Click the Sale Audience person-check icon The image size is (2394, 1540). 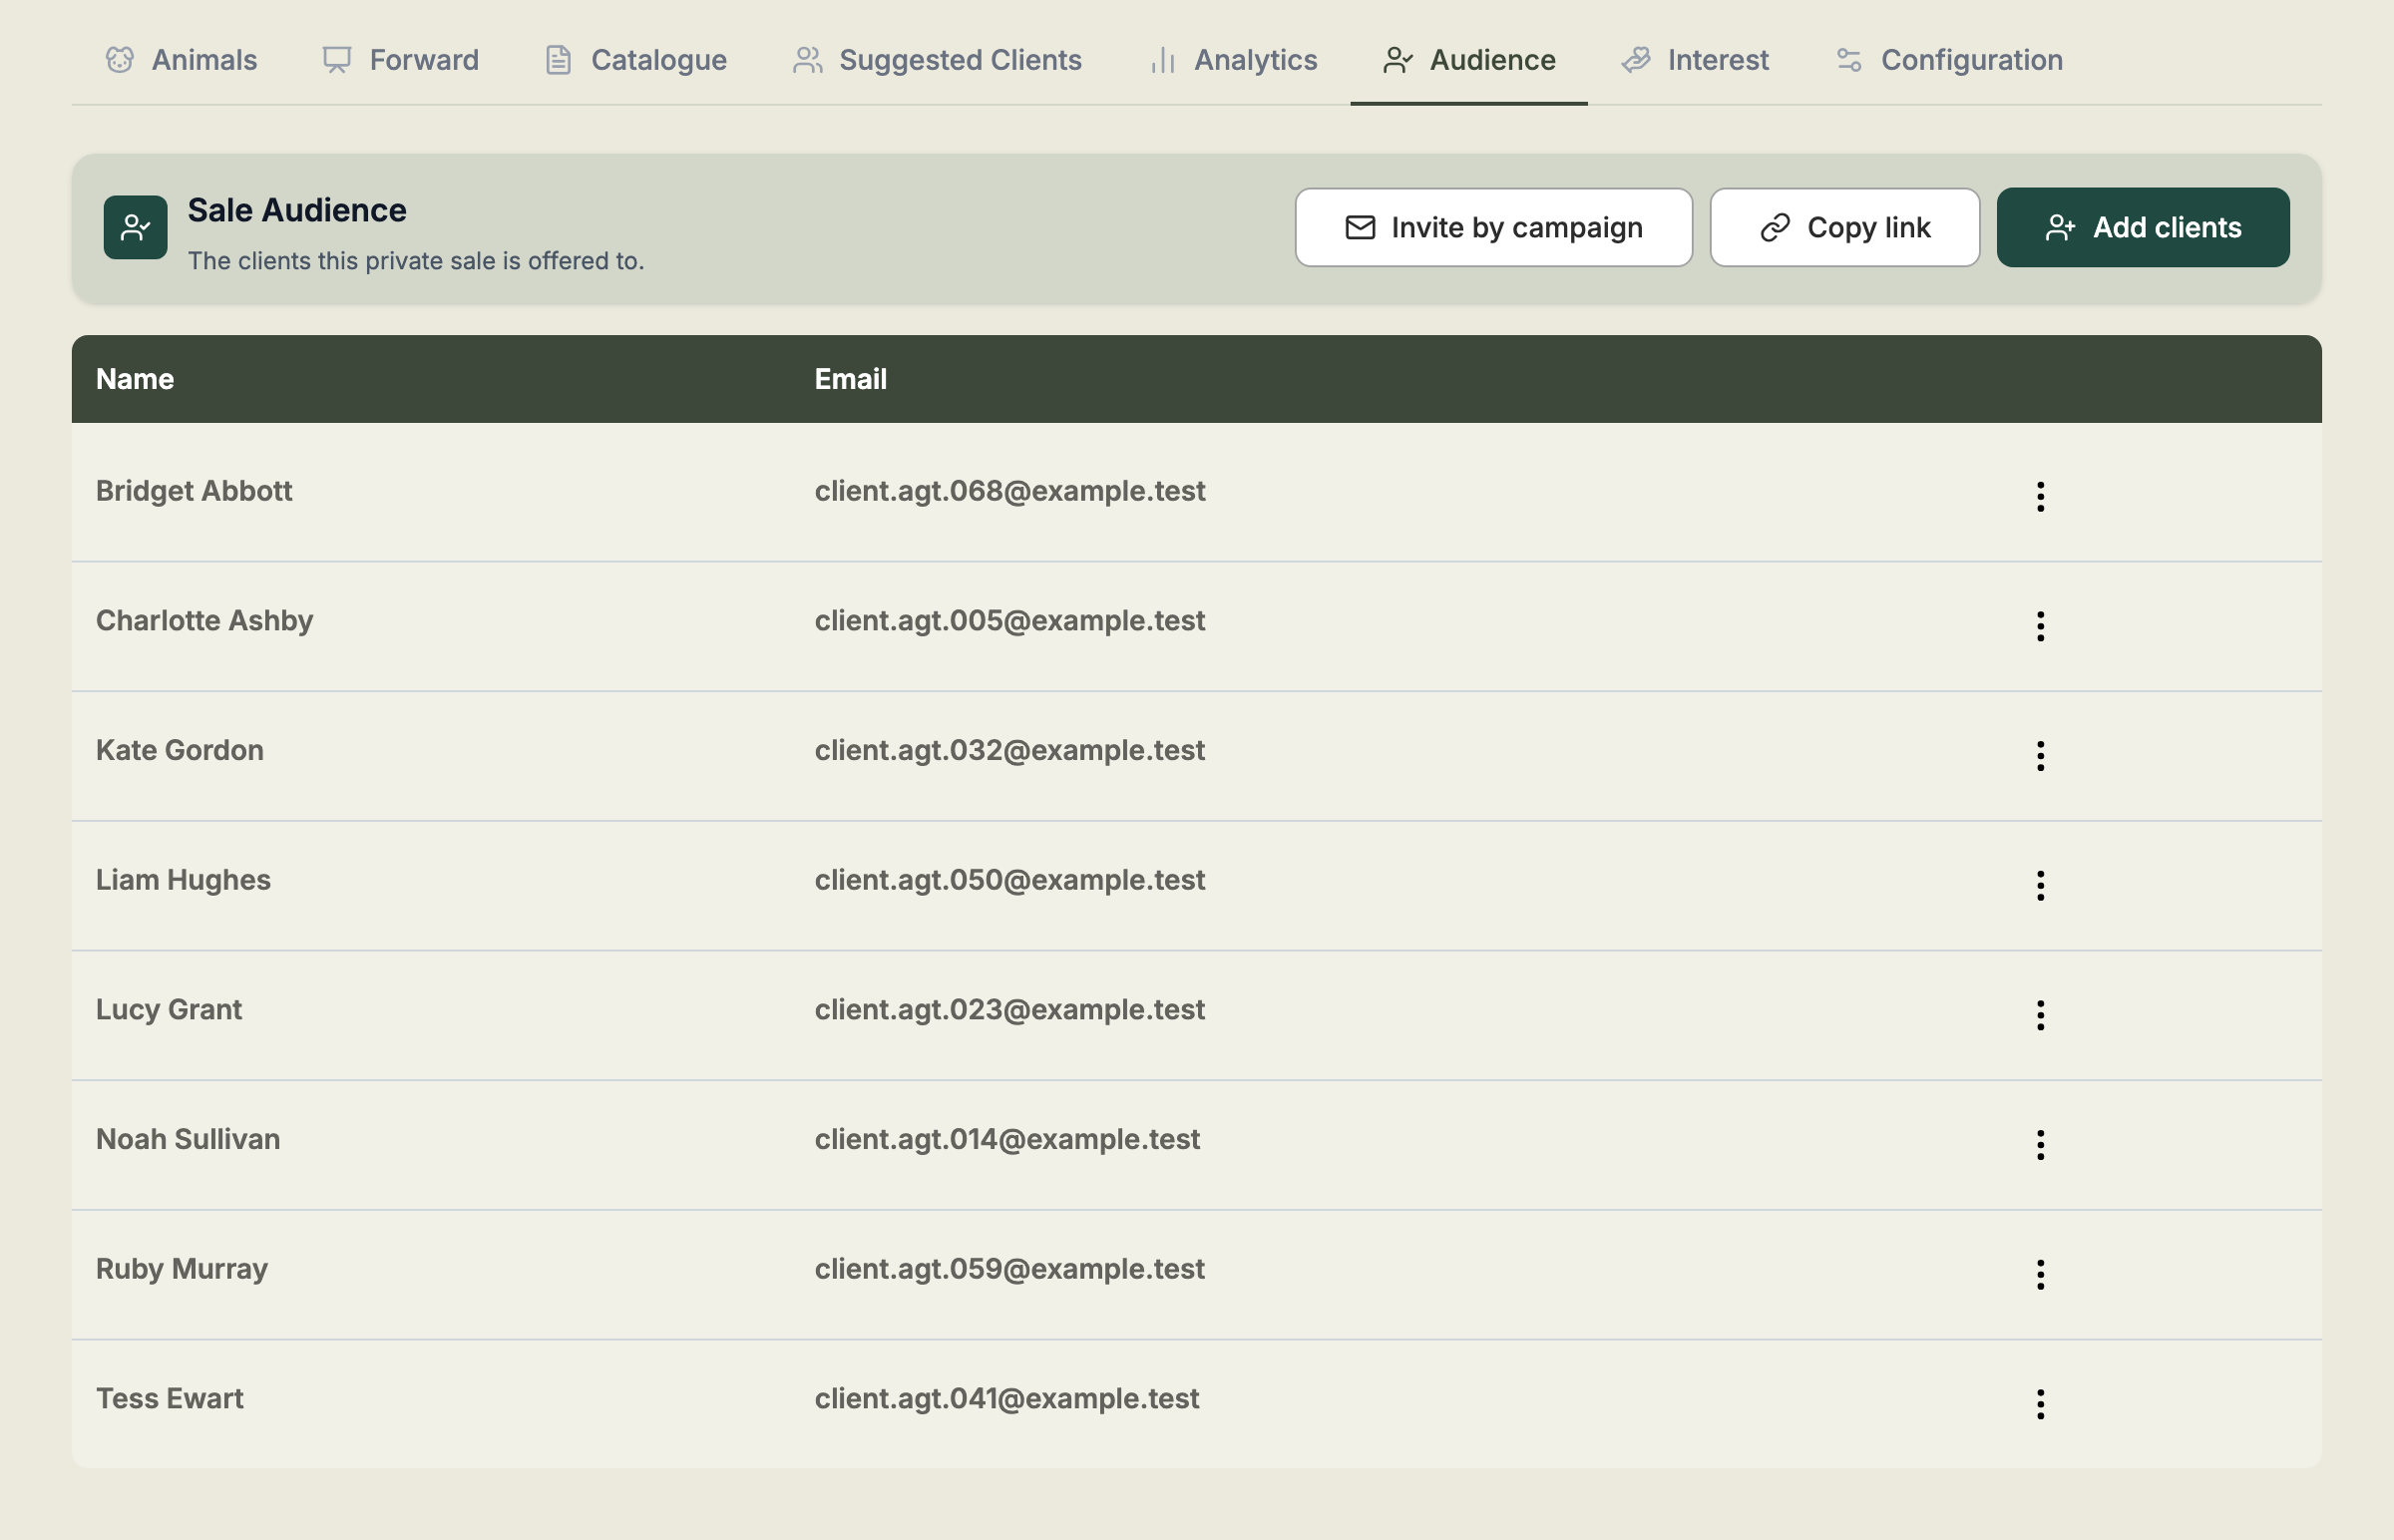136,228
